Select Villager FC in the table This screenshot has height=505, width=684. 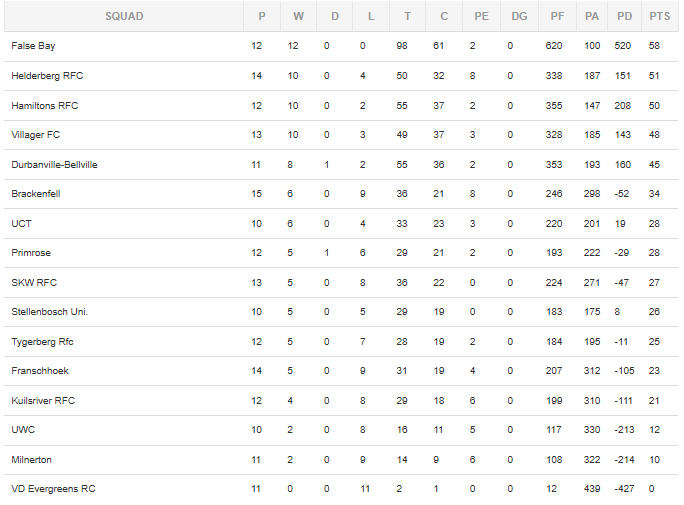[35, 135]
